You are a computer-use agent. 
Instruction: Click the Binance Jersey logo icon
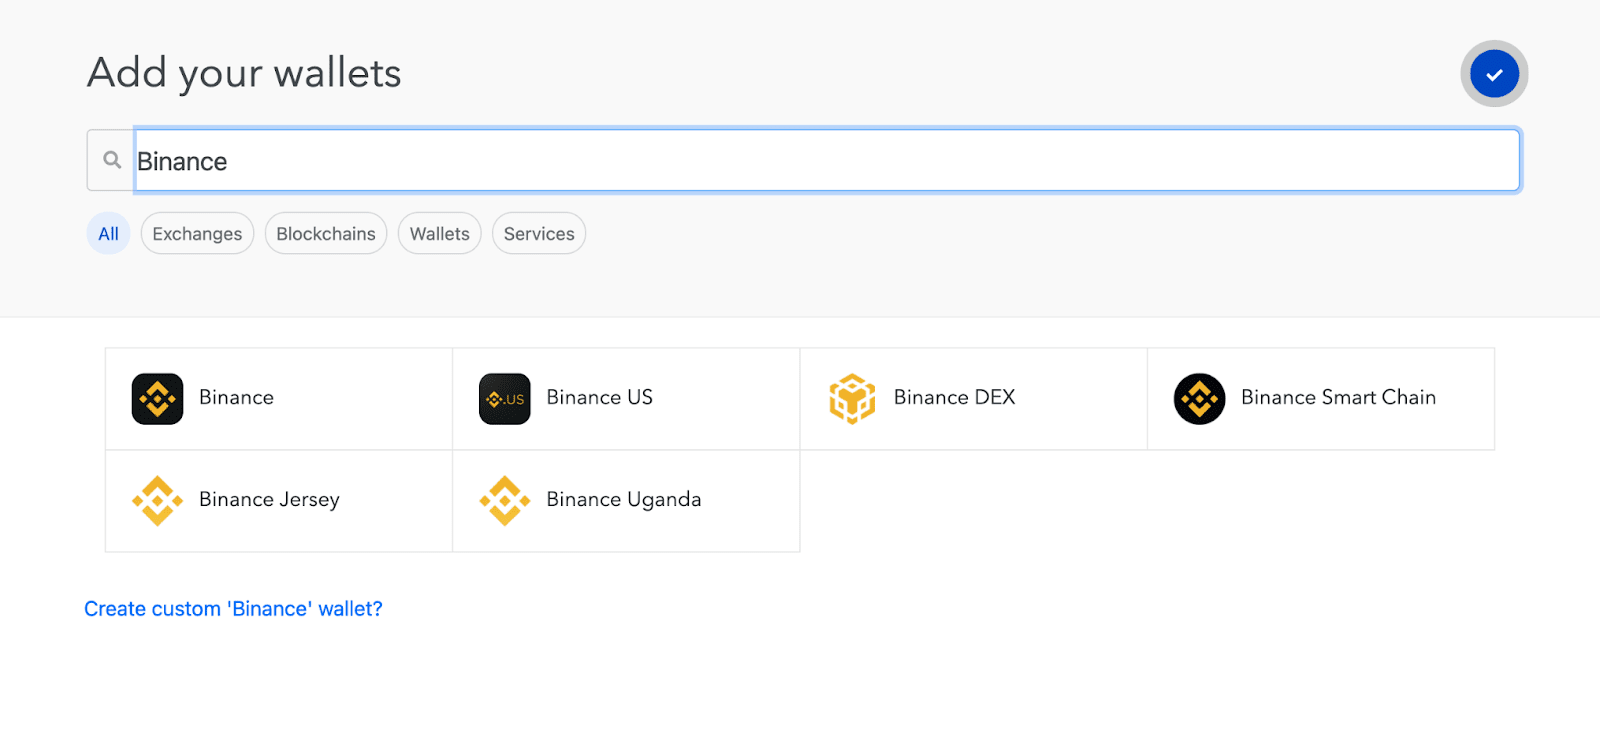157,501
